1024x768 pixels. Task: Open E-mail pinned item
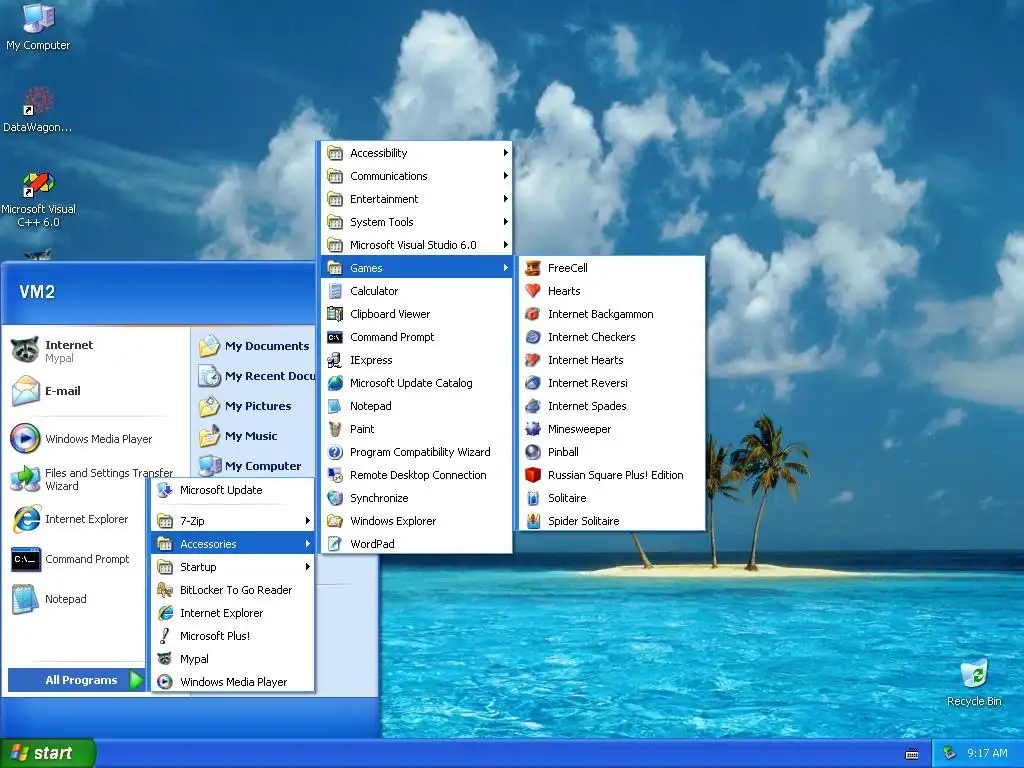point(95,391)
